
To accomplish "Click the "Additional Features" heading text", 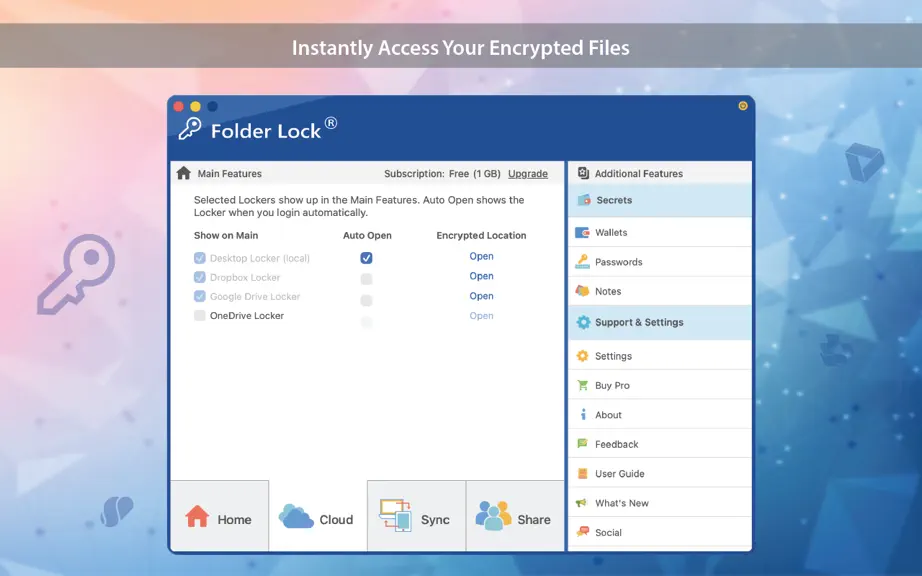I will click(639, 173).
